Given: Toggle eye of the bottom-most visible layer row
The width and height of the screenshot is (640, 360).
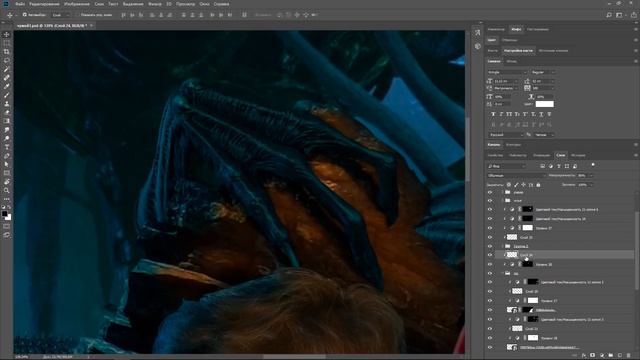Looking at the screenshot, I should (490, 347).
